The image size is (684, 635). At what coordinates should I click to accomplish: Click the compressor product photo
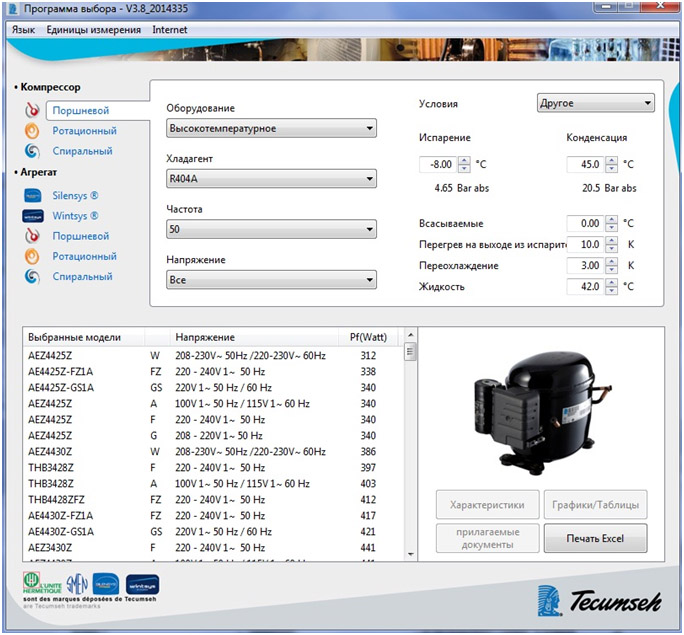pos(542,411)
